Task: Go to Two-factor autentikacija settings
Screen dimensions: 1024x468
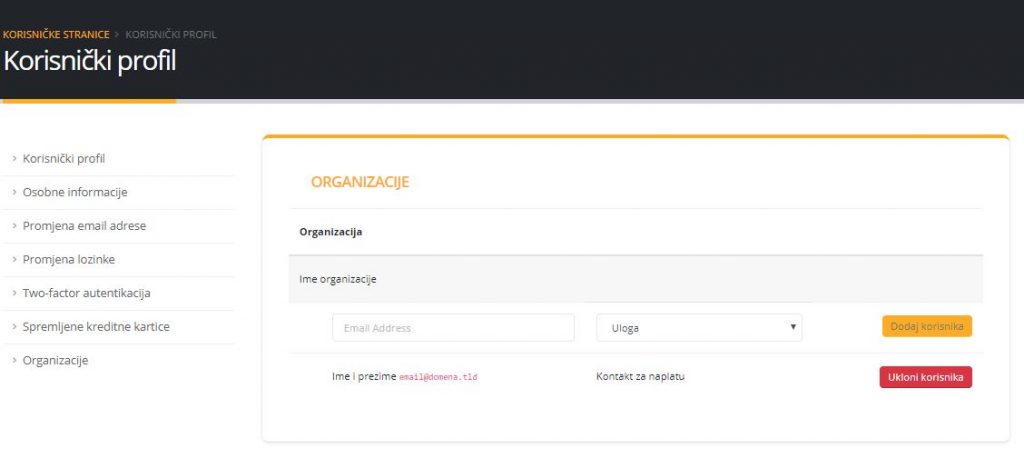Action: coord(86,293)
